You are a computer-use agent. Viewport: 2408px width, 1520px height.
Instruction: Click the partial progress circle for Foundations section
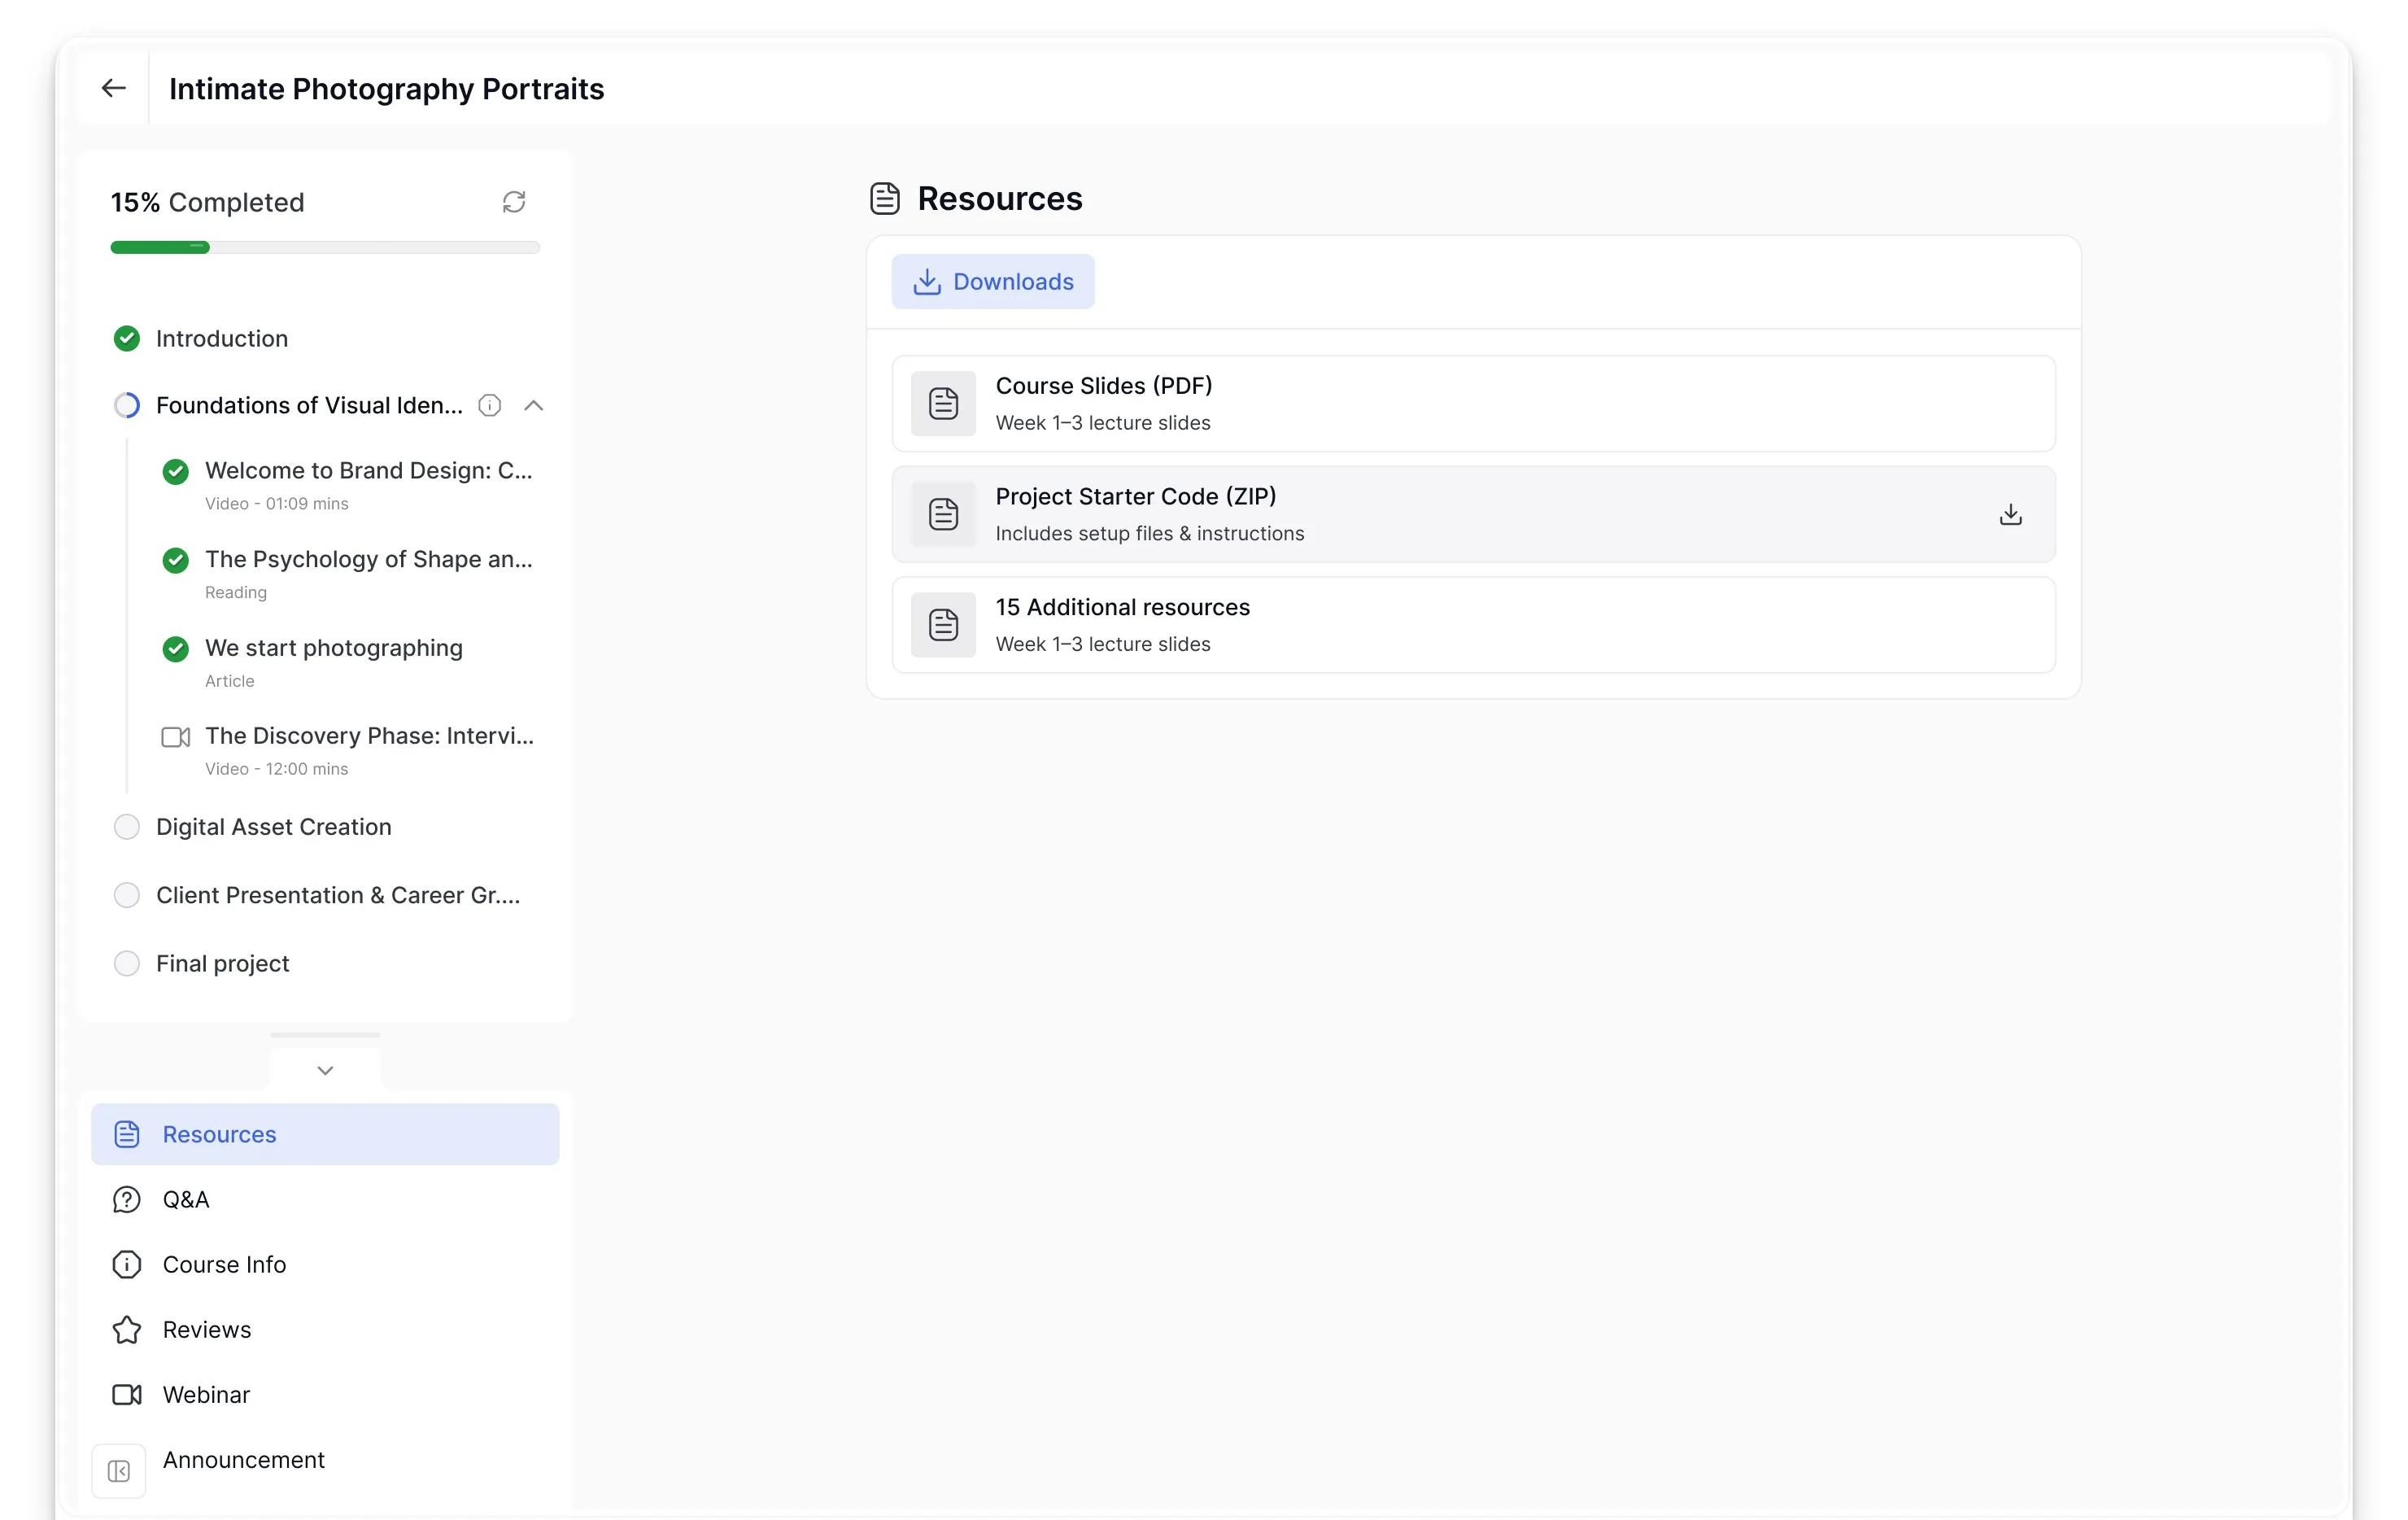tap(127, 405)
